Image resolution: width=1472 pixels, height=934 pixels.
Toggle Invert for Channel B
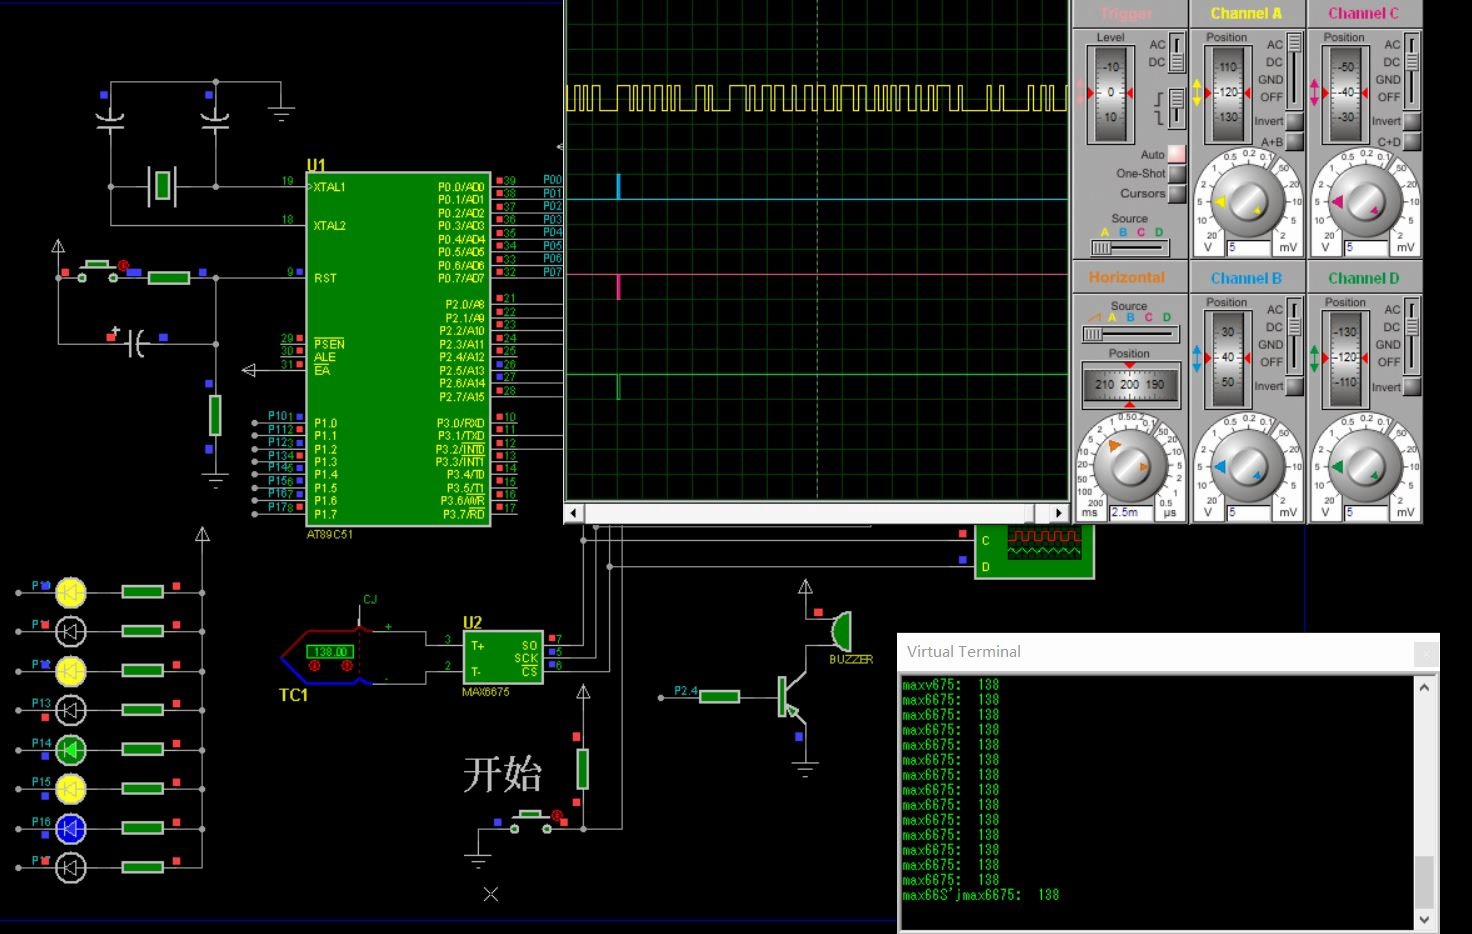[1294, 386]
